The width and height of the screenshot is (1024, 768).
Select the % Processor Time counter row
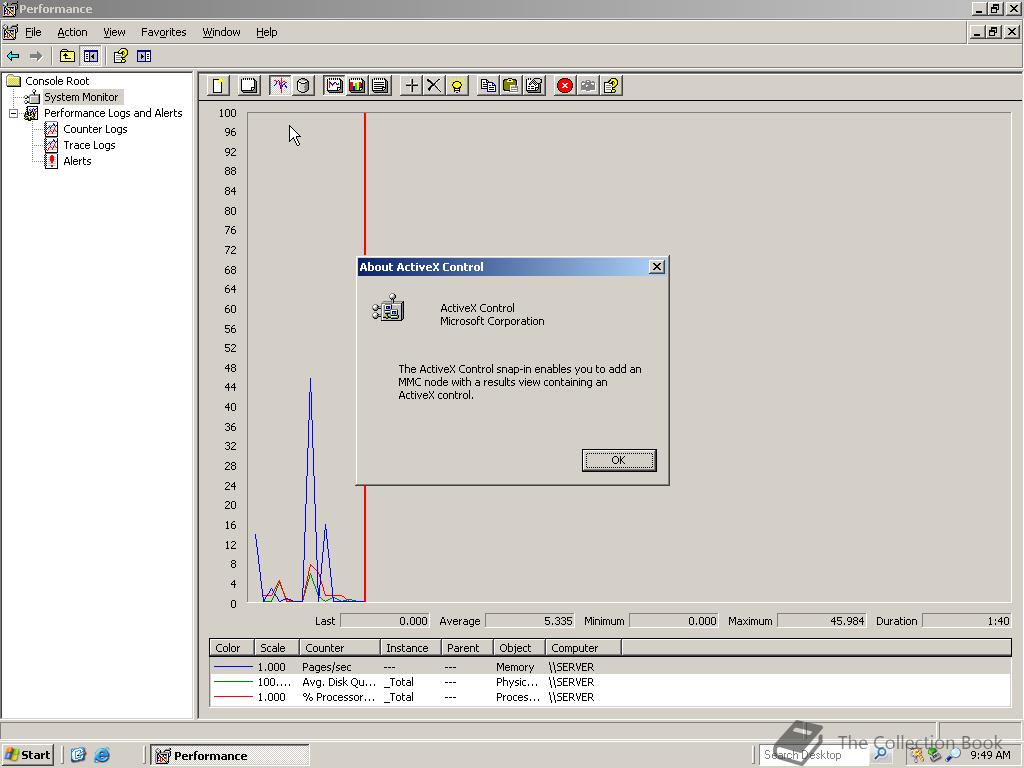(610, 697)
